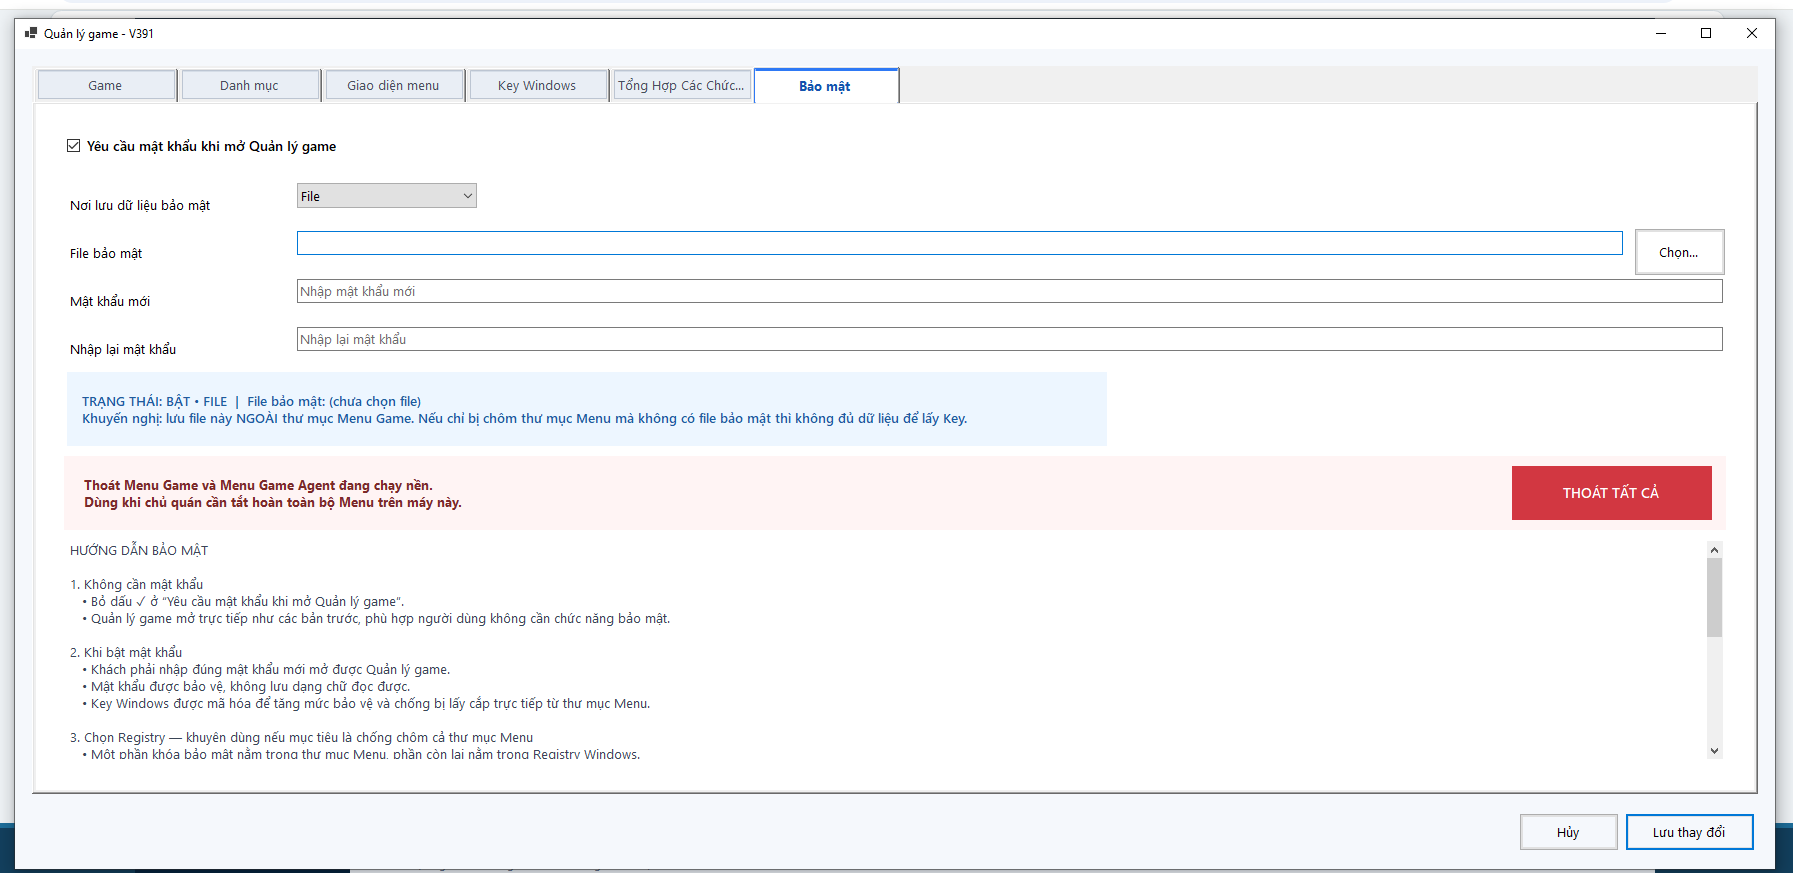Click the guide scrollbar up arrow
The image size is (1793, 873).
tap(1714, 550)
